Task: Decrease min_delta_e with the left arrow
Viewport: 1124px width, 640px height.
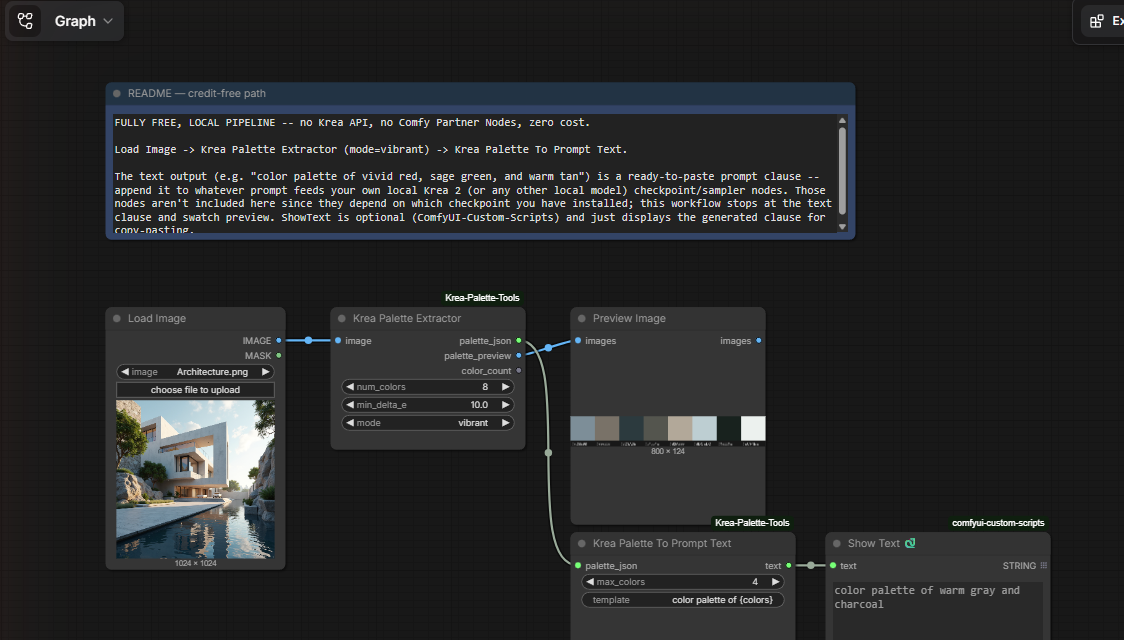Action: pos(350,405)
